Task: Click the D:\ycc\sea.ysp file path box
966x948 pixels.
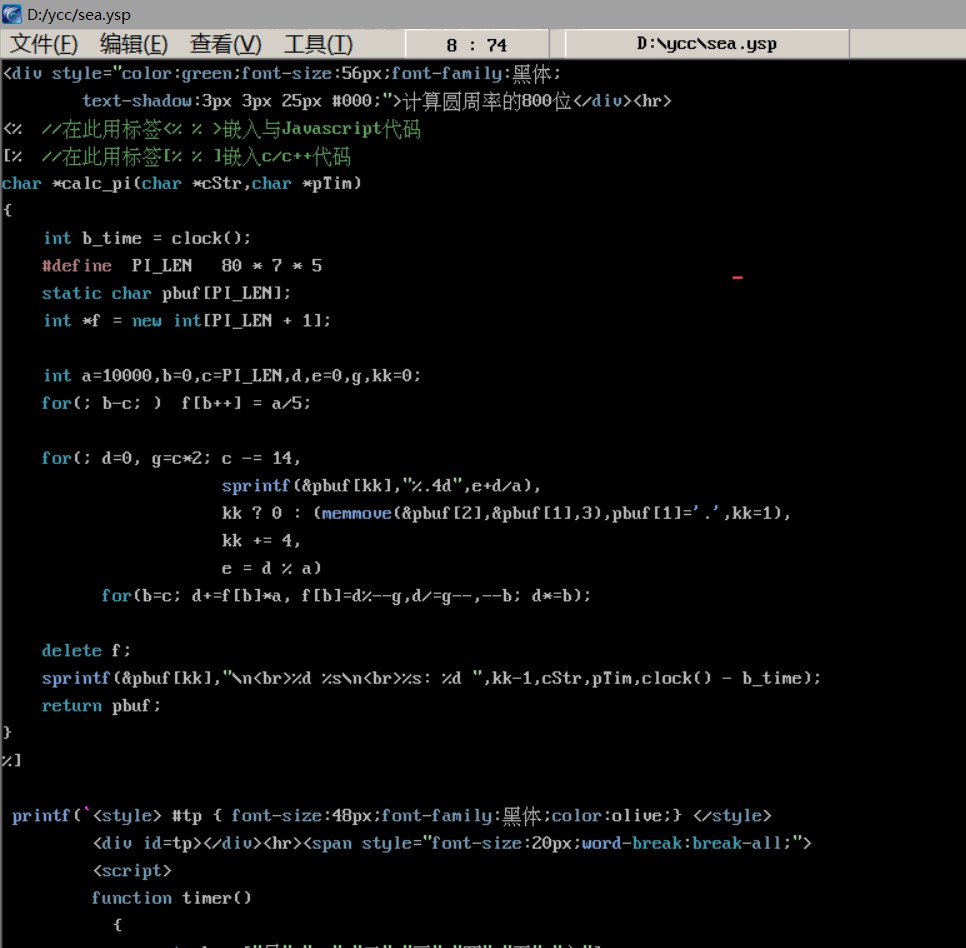Action: (x=706, y=44)
